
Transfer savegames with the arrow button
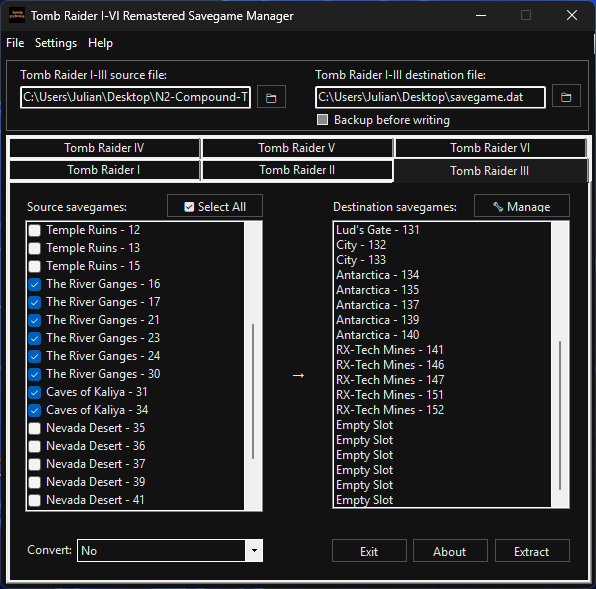point(298,375)
